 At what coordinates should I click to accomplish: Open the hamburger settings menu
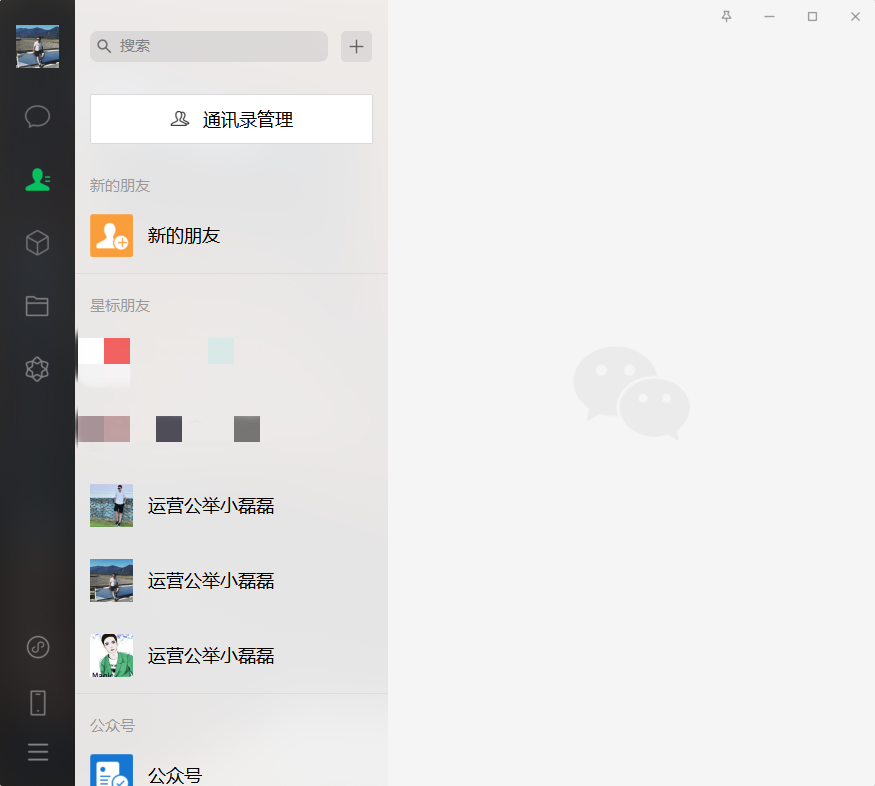pos(37,752)
